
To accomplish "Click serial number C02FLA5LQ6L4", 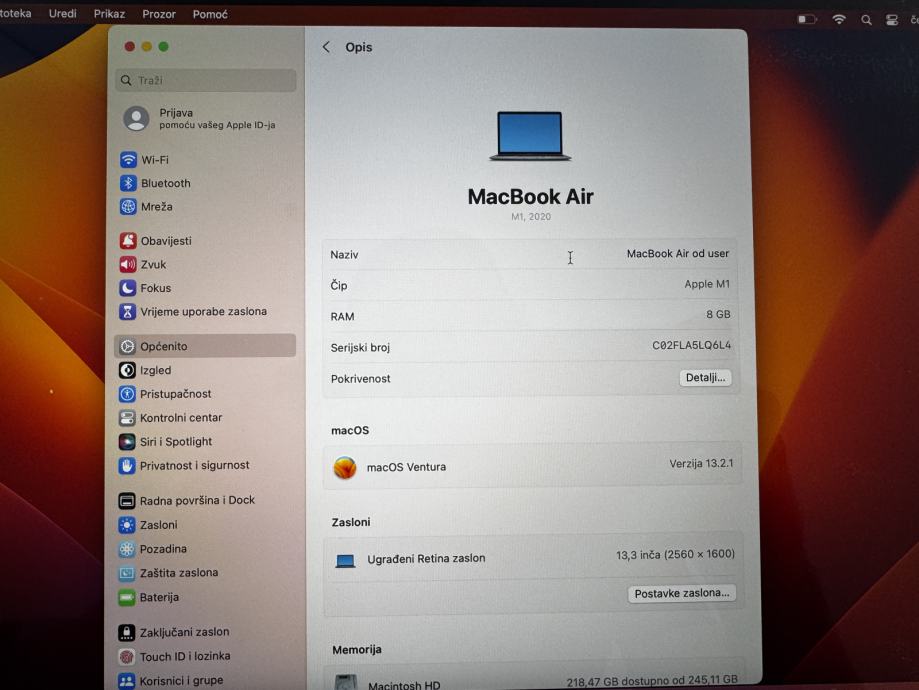I will [692, 345].
